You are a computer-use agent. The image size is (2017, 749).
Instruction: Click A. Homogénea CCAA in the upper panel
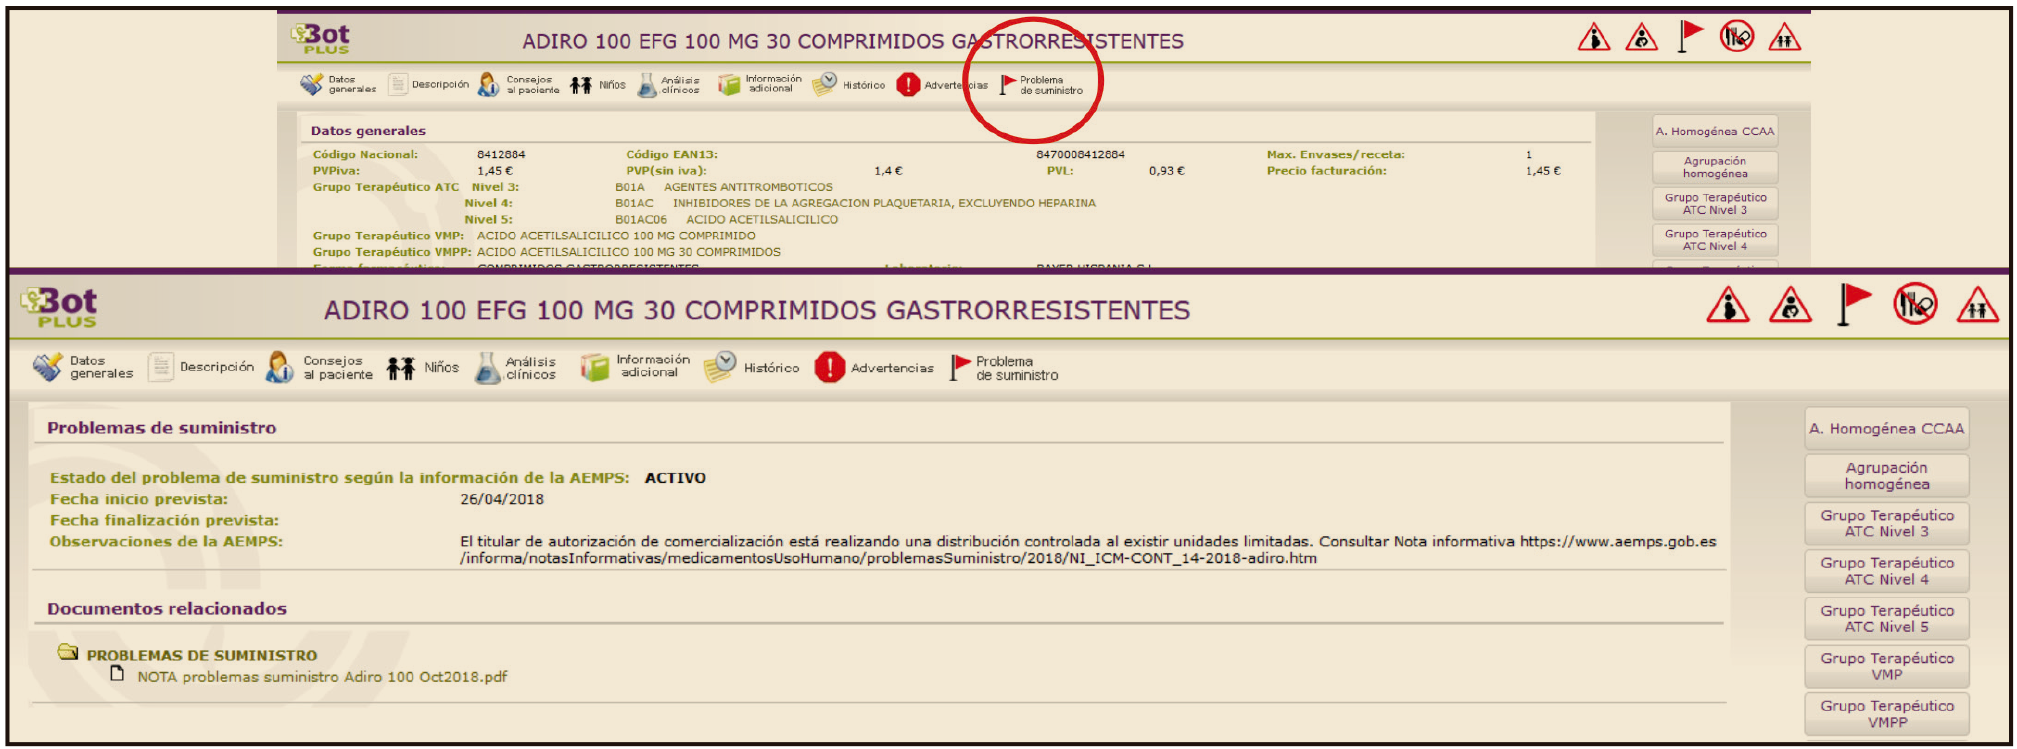(x=1714, y=131)
